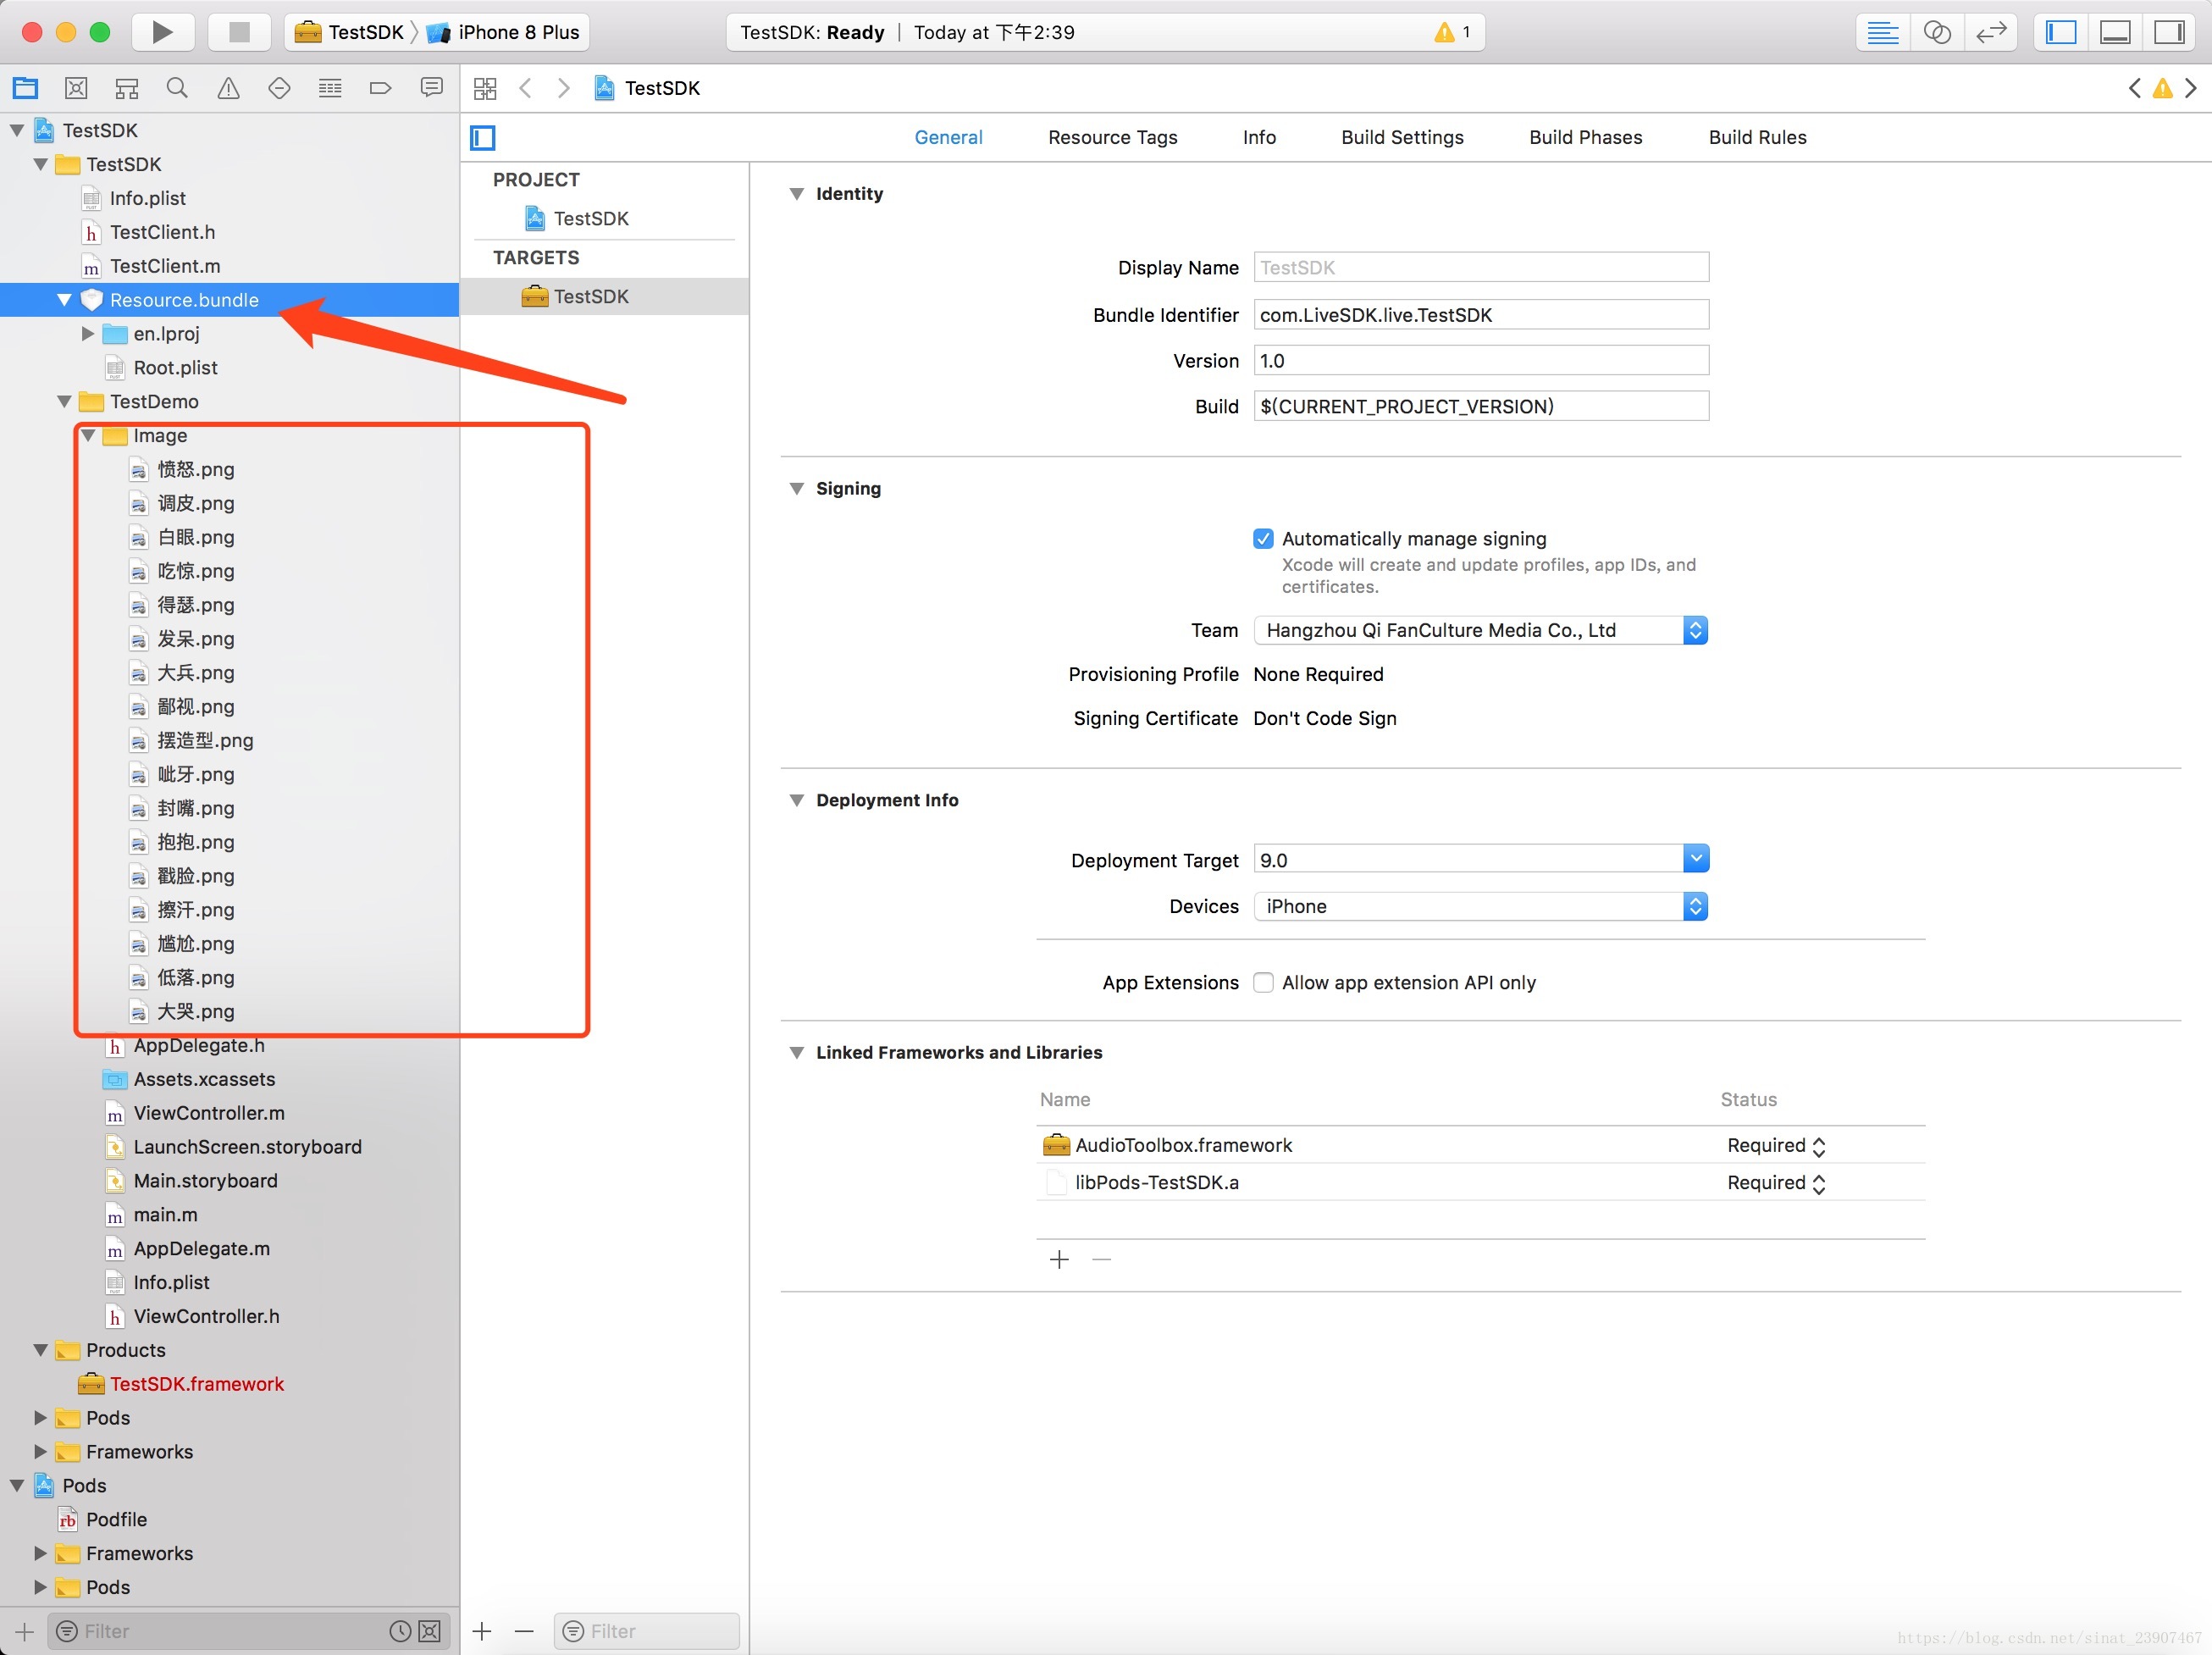2212x1655 pixels.
Task: Click the Stop button in toolbar
Action: 239,32
